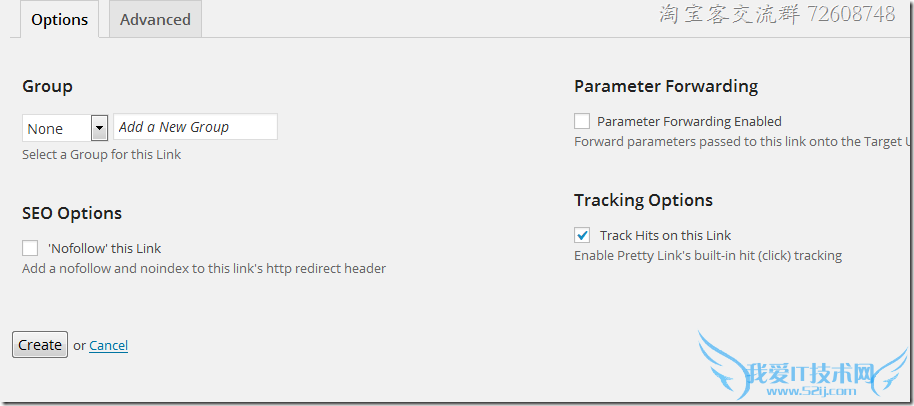Click the Select a Group help text
The image size is (914, 406).
click(x=102, y=155)
